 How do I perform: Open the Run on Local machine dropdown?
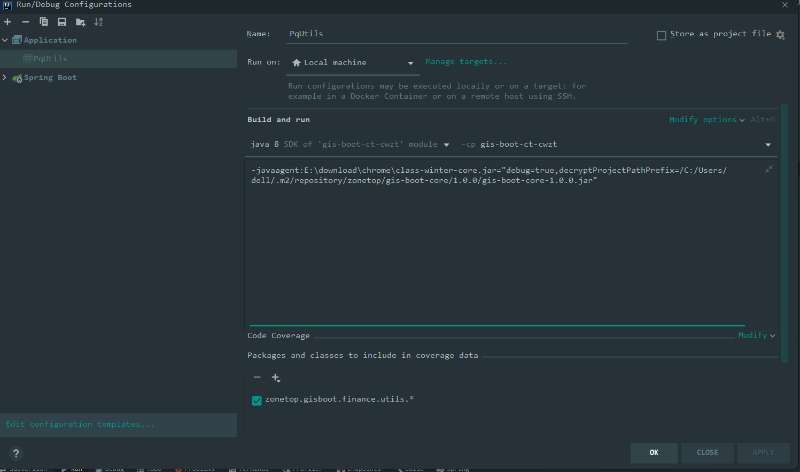[x=353, y=62]
